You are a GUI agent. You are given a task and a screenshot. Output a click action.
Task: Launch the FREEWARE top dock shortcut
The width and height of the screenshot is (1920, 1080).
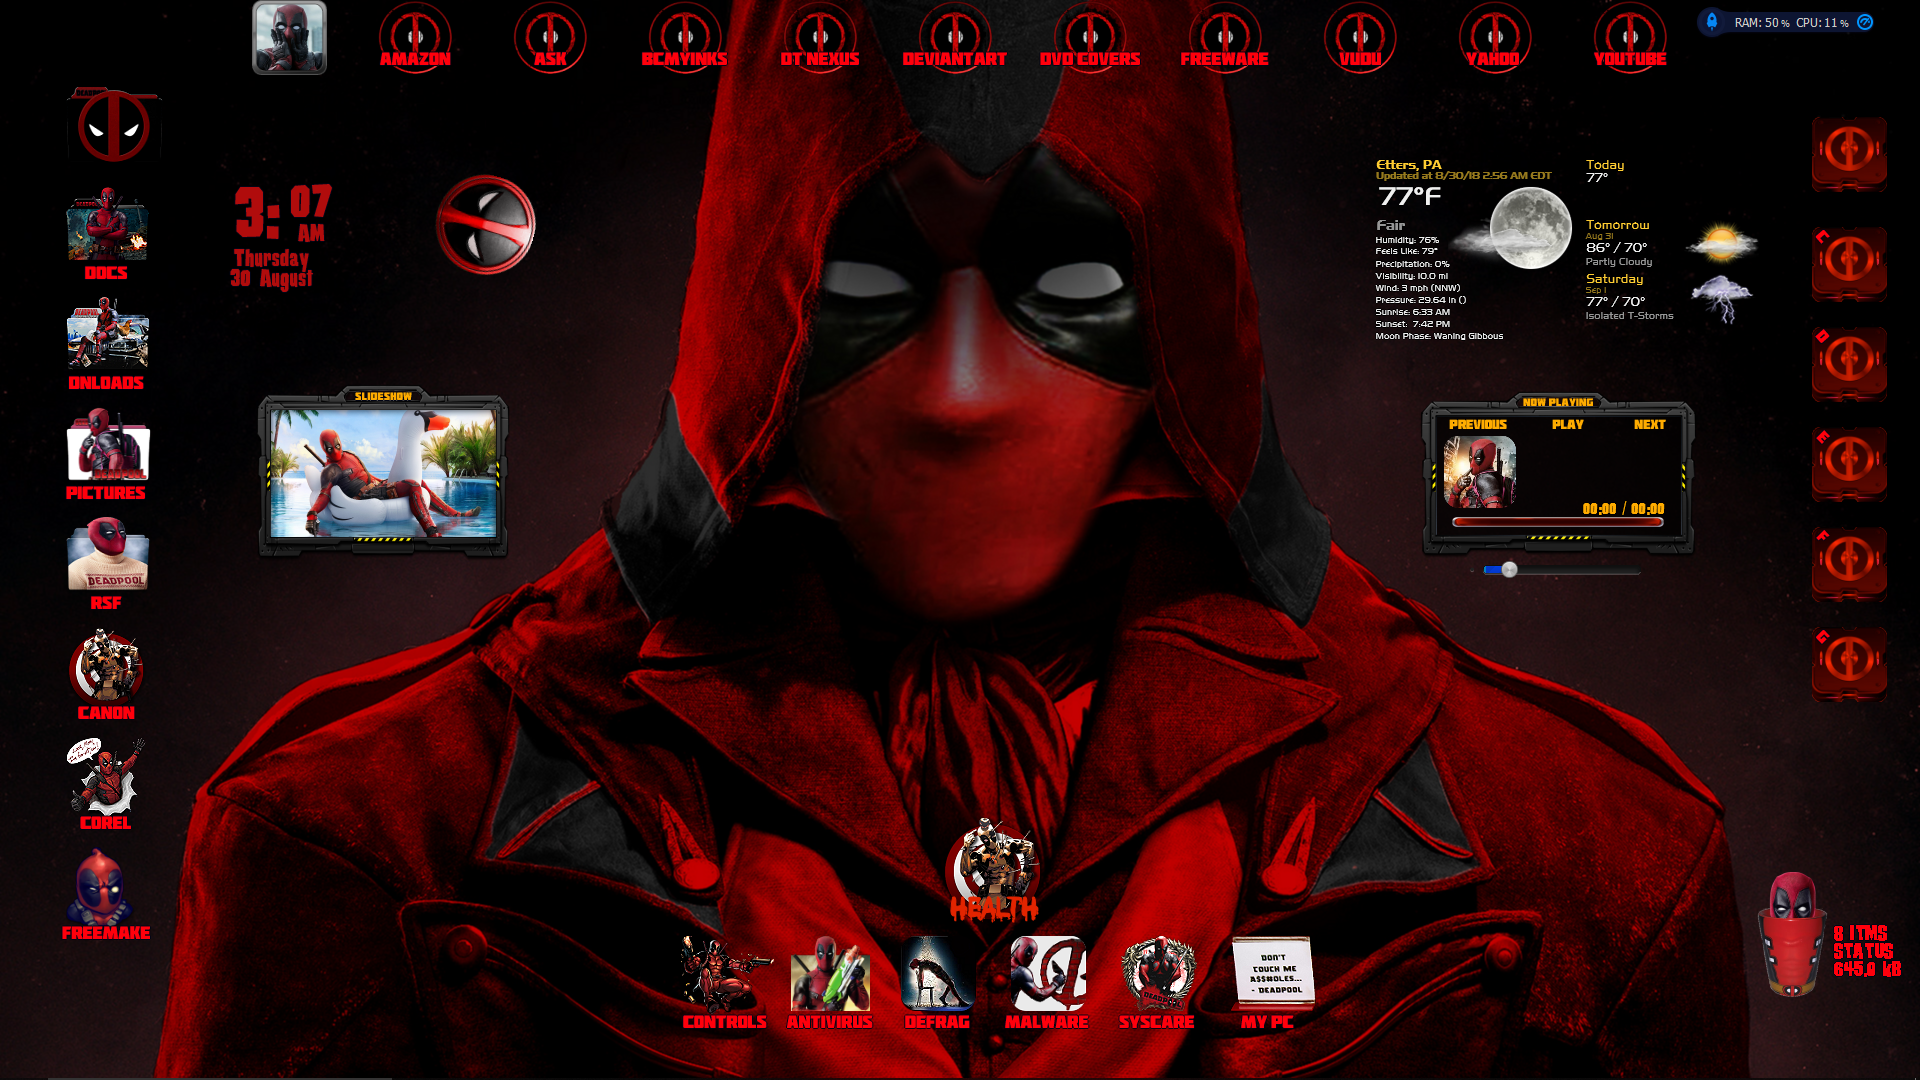(1225, 37)
